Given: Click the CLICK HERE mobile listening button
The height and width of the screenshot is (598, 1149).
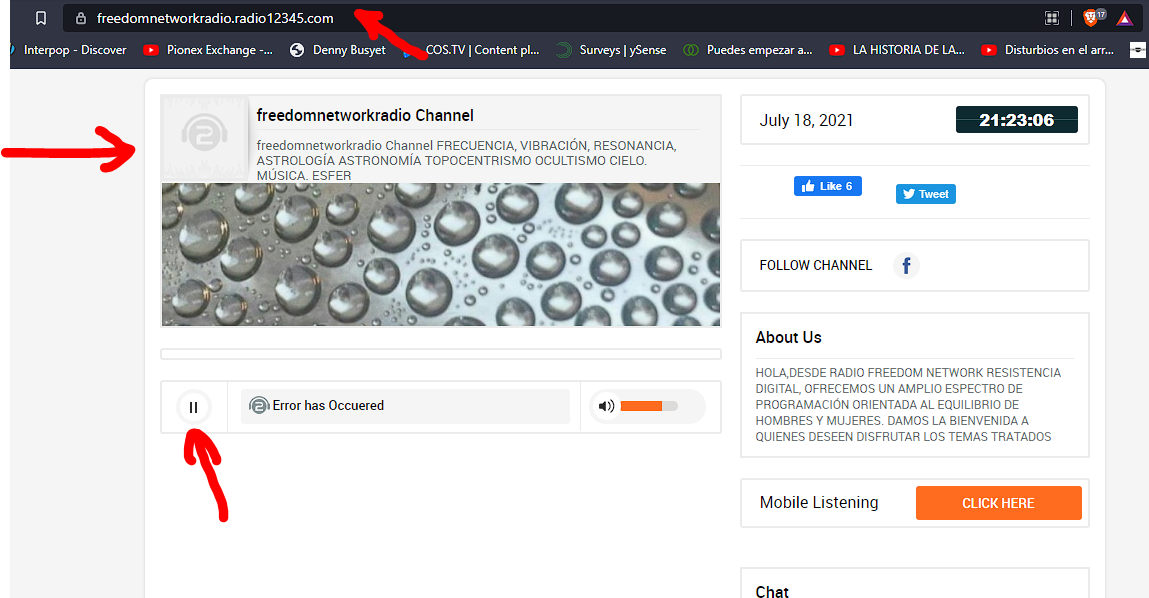Looking at the screenshot, I should [998, 503].
